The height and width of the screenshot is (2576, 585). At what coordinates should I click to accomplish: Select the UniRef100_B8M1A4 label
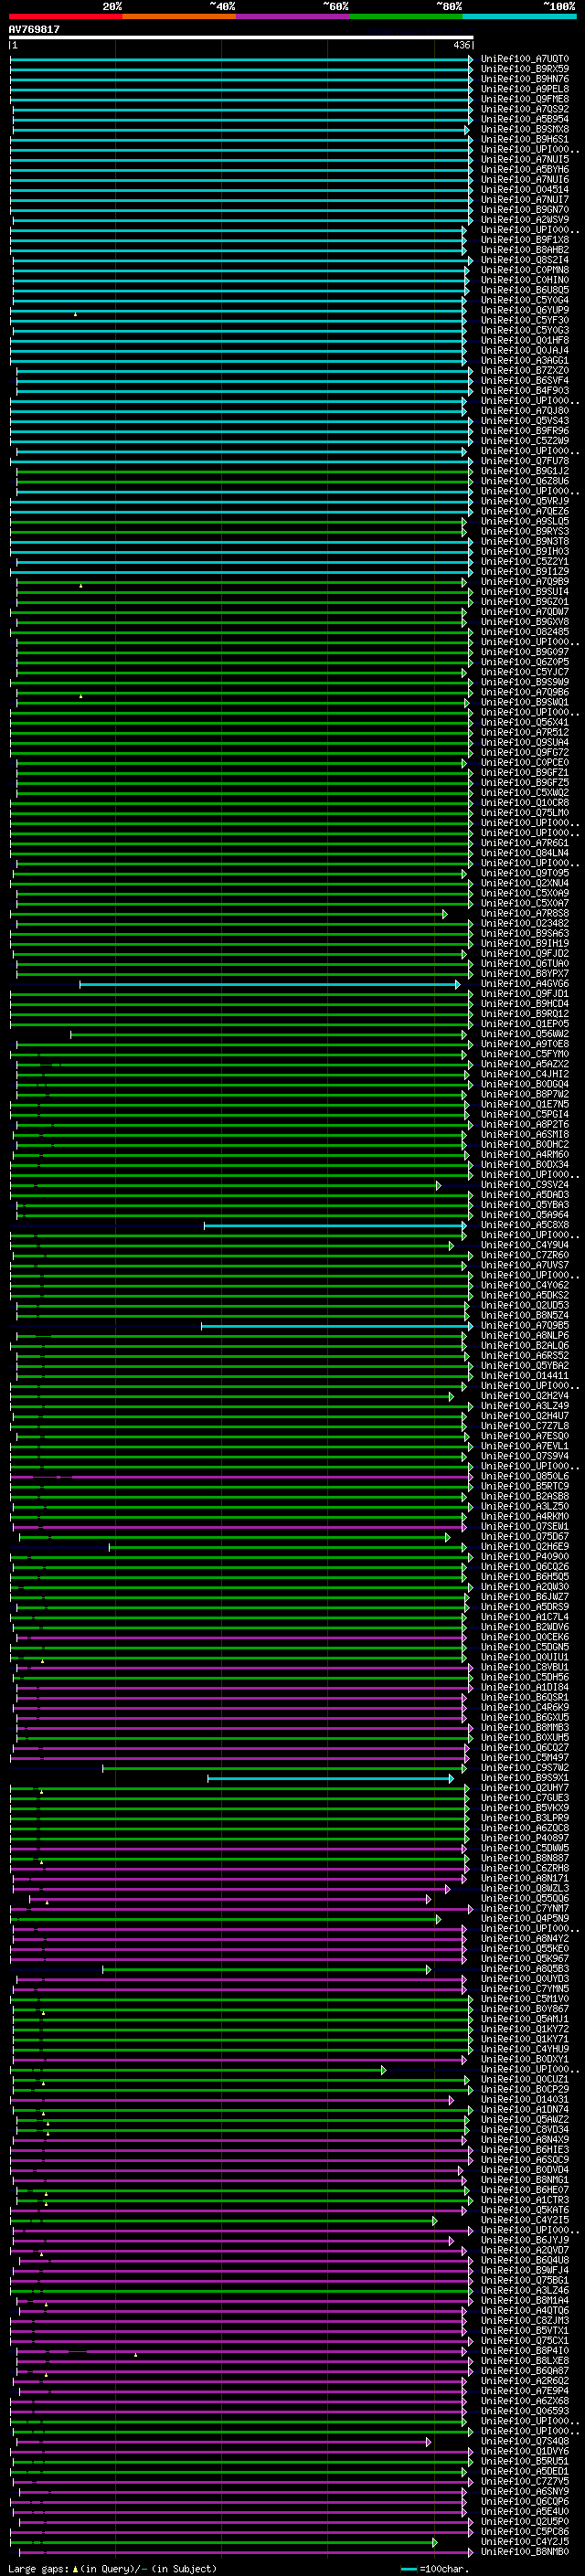coord(525,2301)
